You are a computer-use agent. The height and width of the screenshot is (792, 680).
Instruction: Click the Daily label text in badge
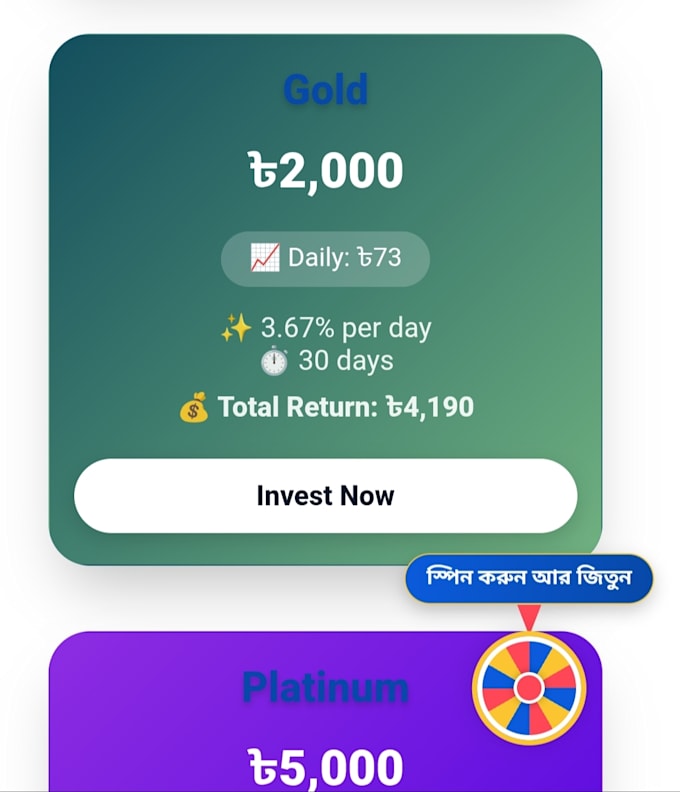[x=318, y=258]
